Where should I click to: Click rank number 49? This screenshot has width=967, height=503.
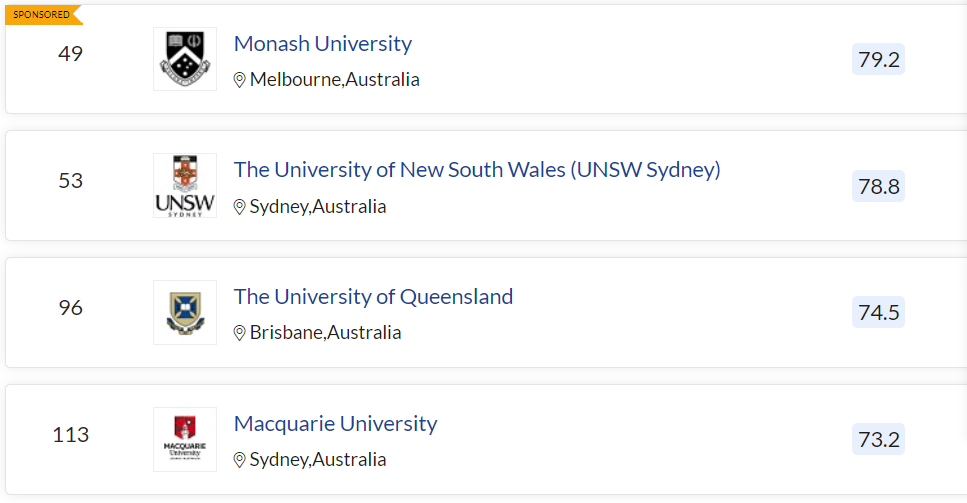pos(70,54)
